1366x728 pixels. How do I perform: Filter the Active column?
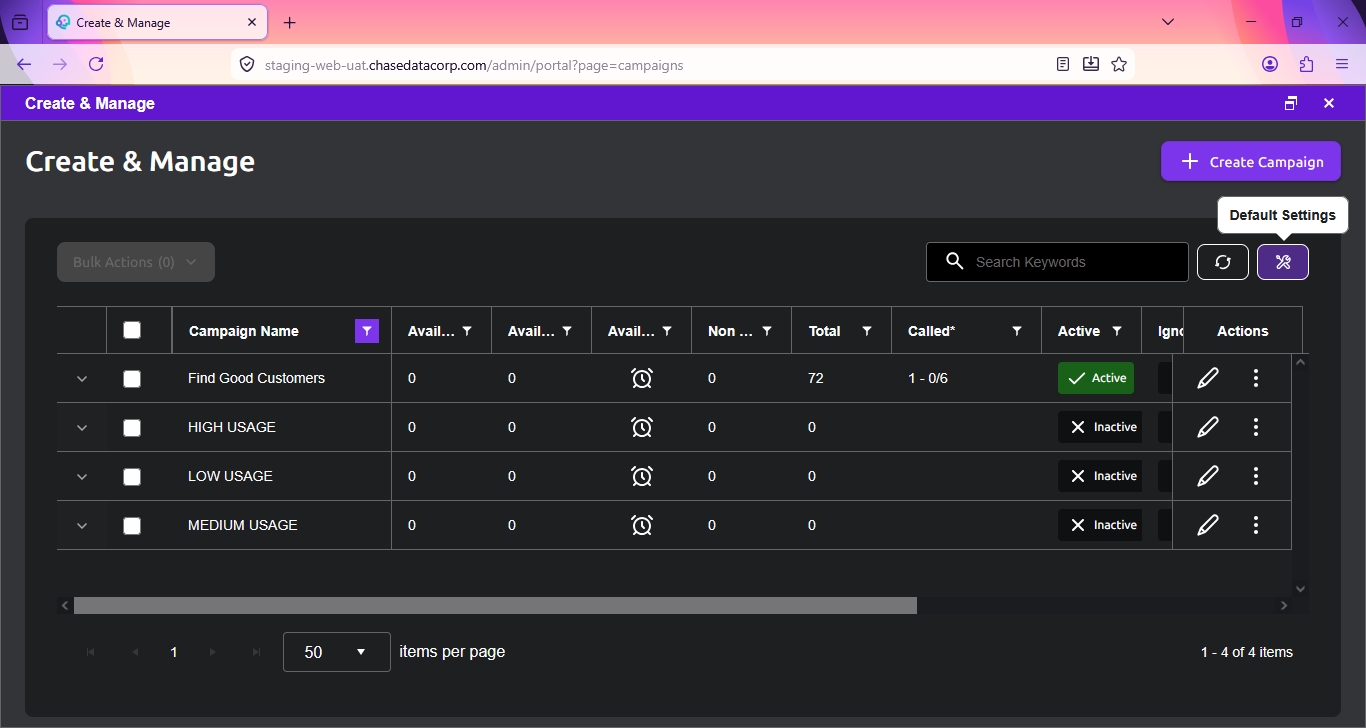click(1117, 331)
